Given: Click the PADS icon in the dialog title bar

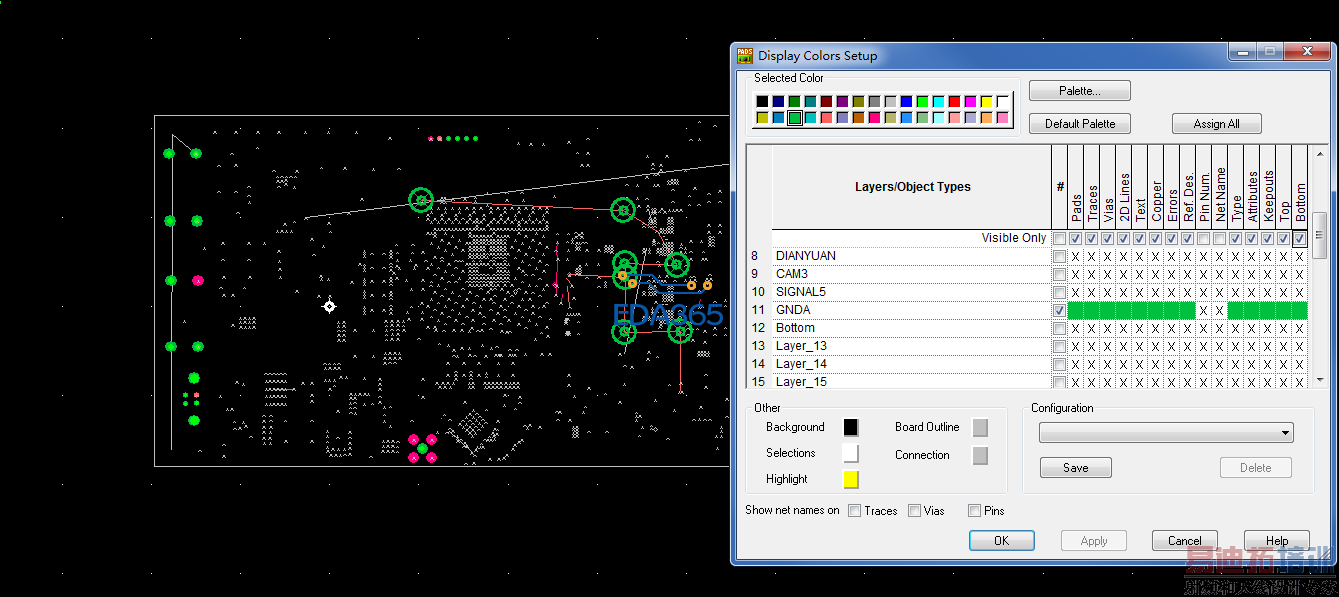Looking at the screenshot, I should pyautogui.click(x=745, y=56).
